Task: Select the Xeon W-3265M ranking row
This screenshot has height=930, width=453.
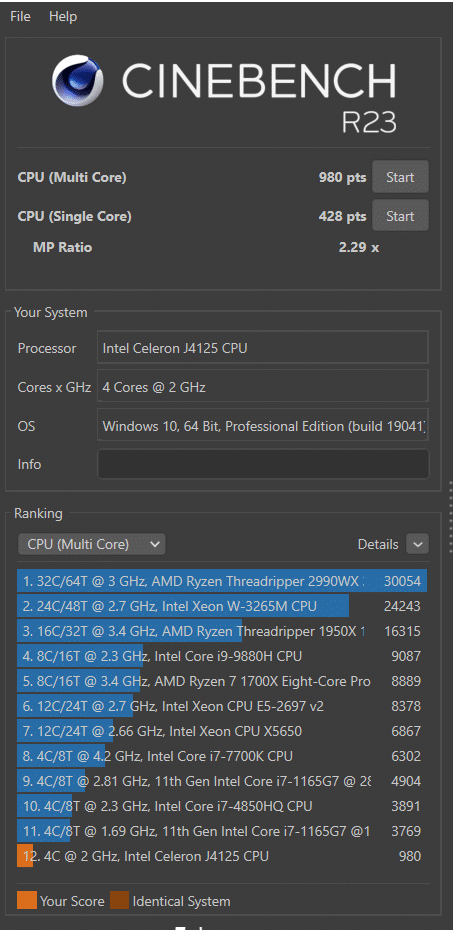Action: pos(222,606)
